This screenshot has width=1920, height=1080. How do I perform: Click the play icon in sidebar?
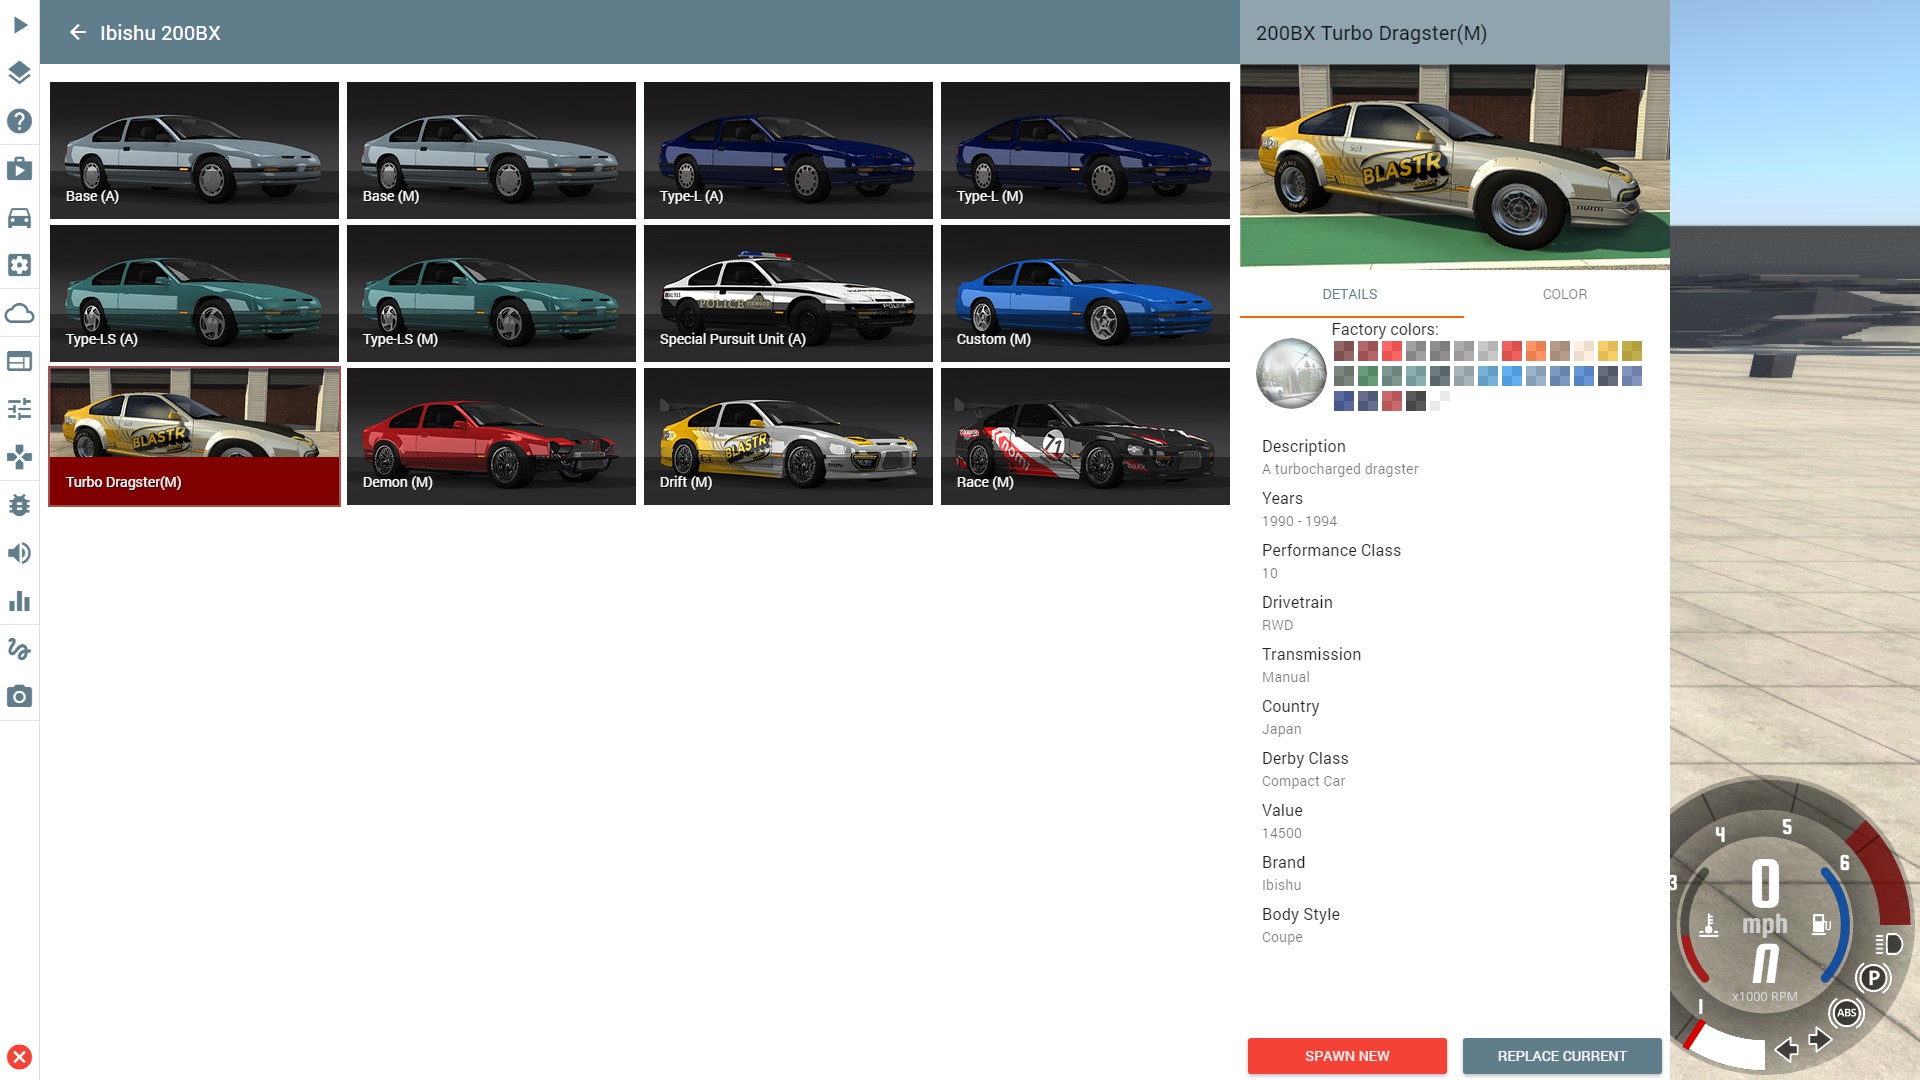[19, 25]
